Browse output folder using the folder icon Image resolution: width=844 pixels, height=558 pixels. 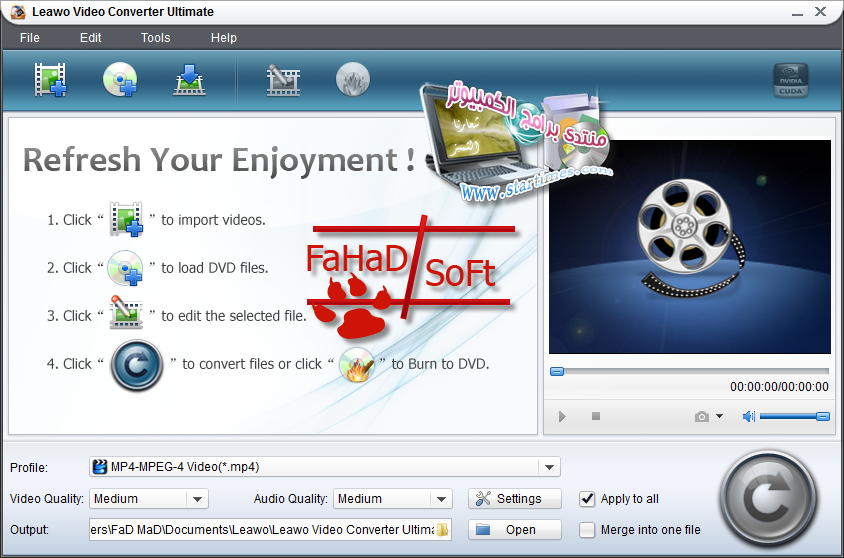[x=443, y=530]
